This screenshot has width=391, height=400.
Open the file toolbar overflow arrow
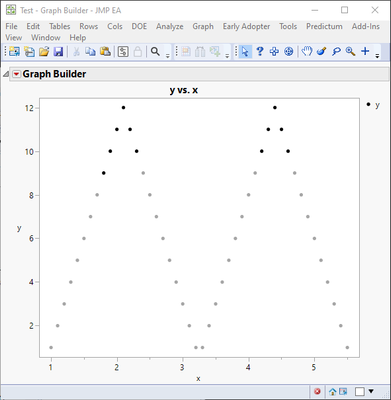pyautogui.click(x=168, y=56)
